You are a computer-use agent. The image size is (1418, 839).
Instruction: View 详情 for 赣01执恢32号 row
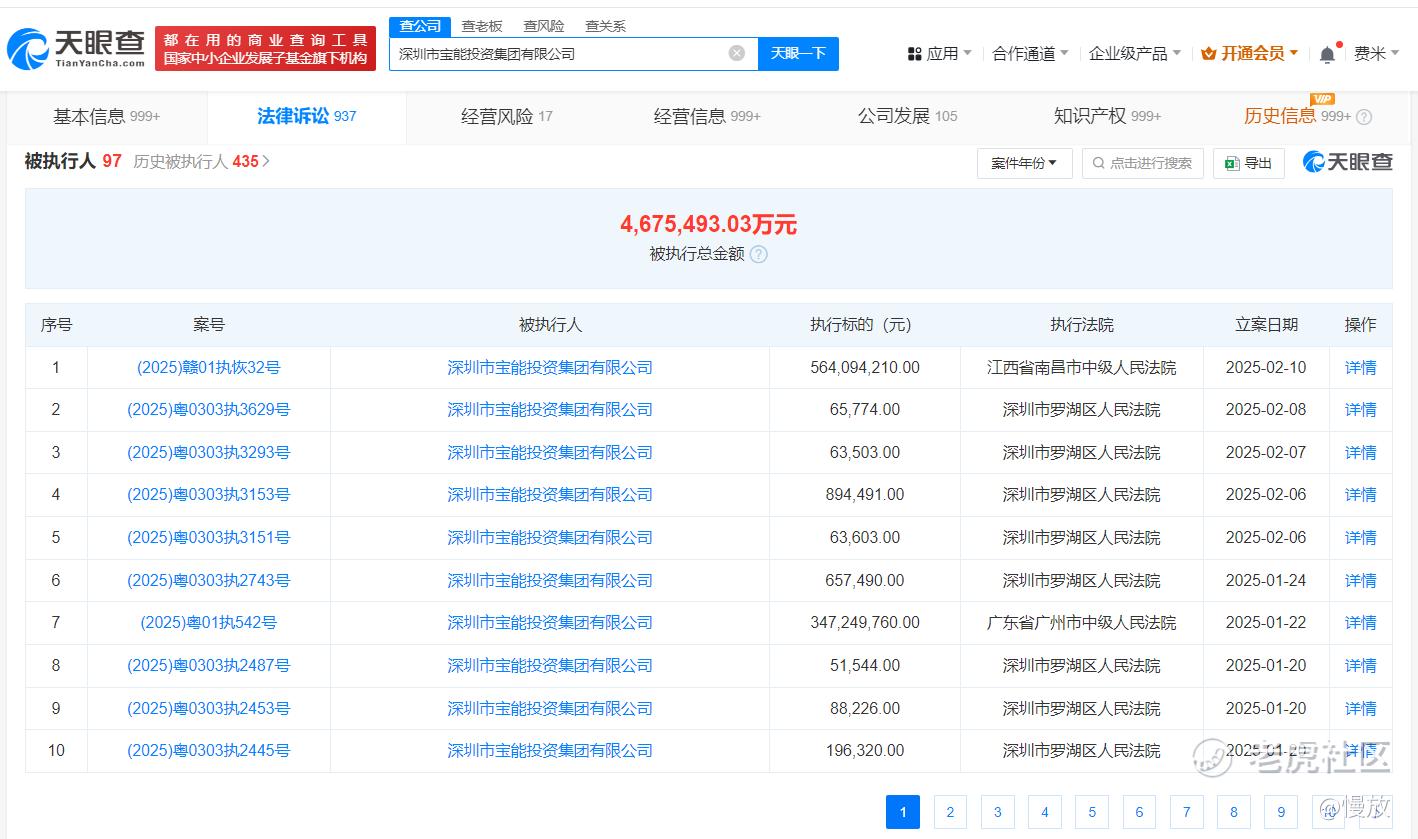1360,368
